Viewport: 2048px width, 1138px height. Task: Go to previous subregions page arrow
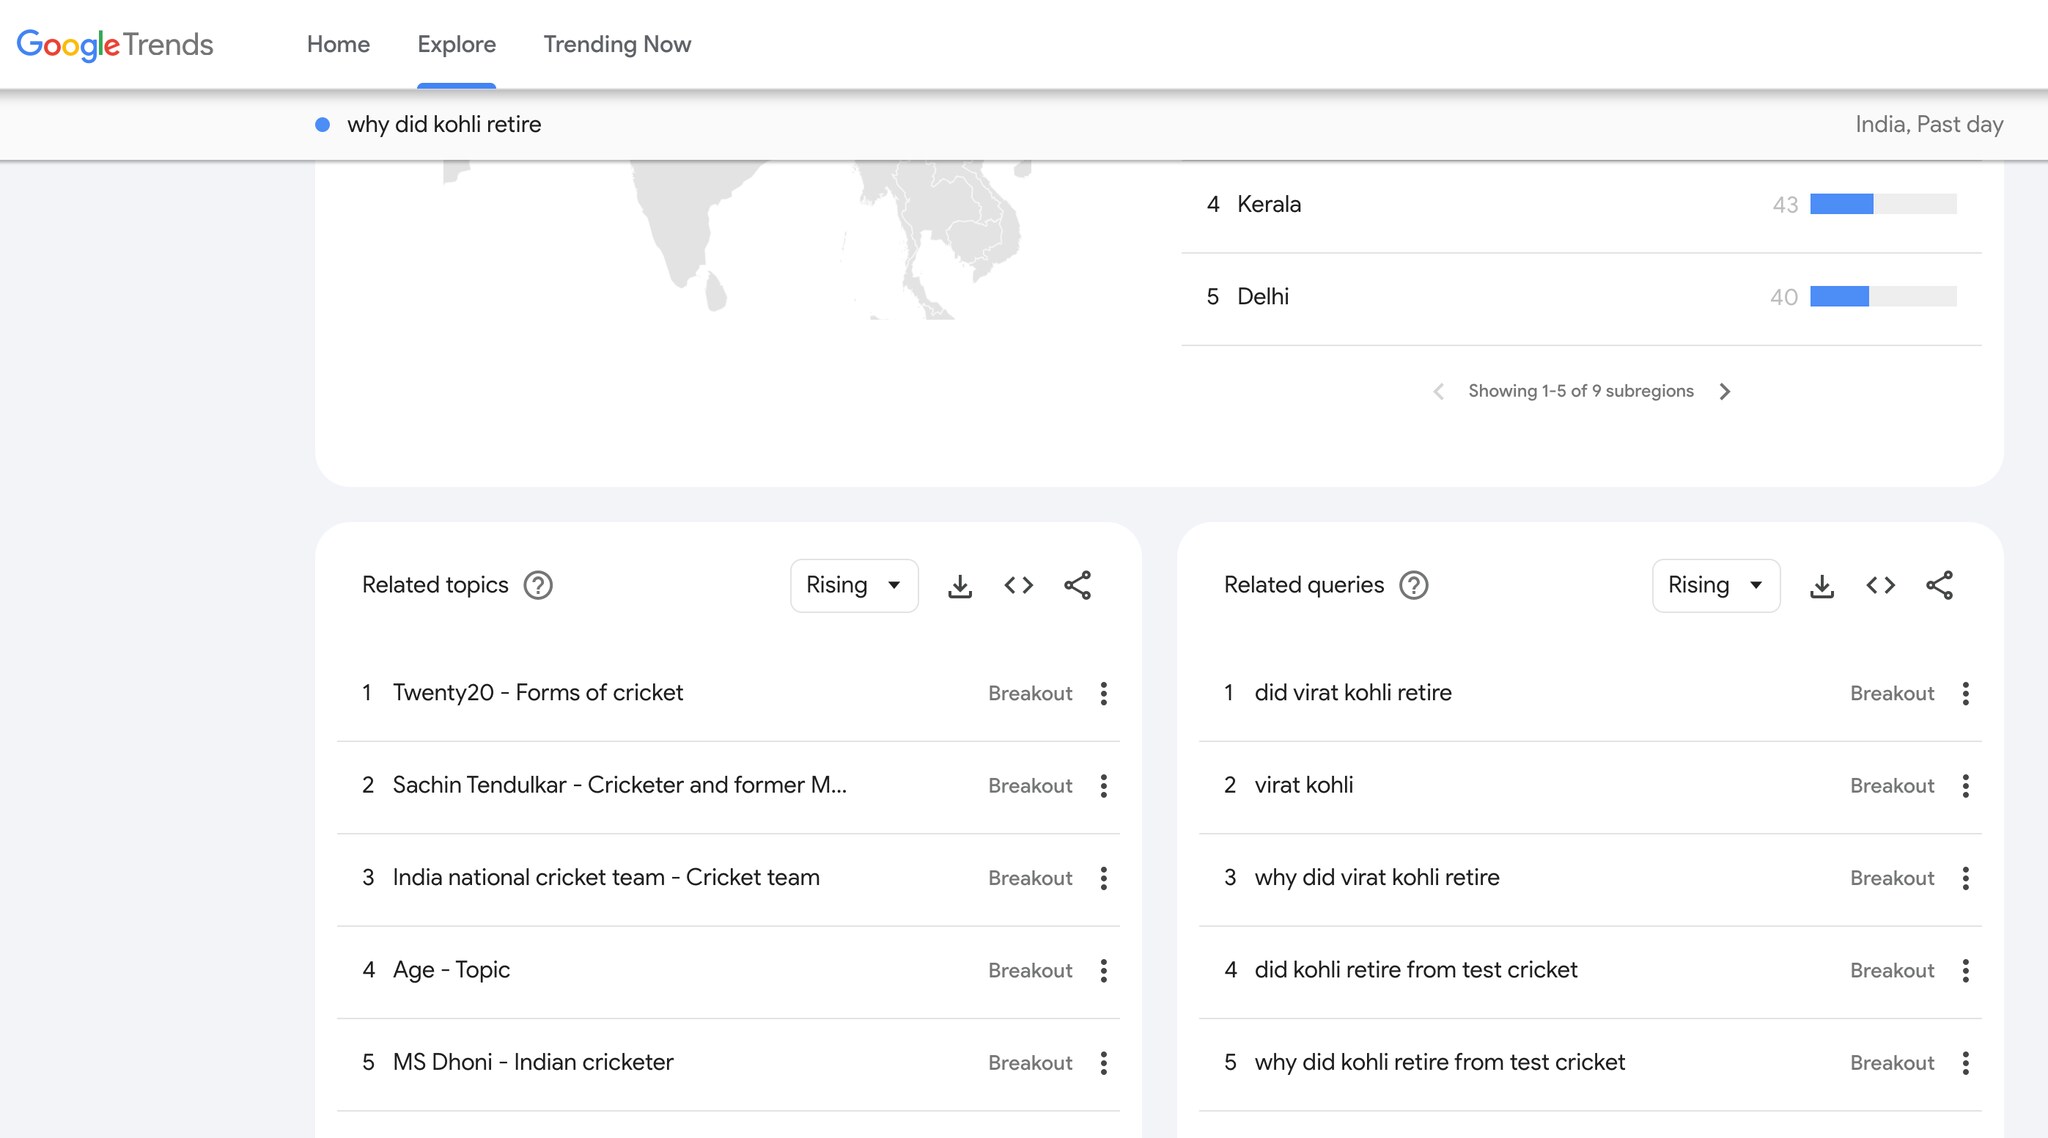1438,391
